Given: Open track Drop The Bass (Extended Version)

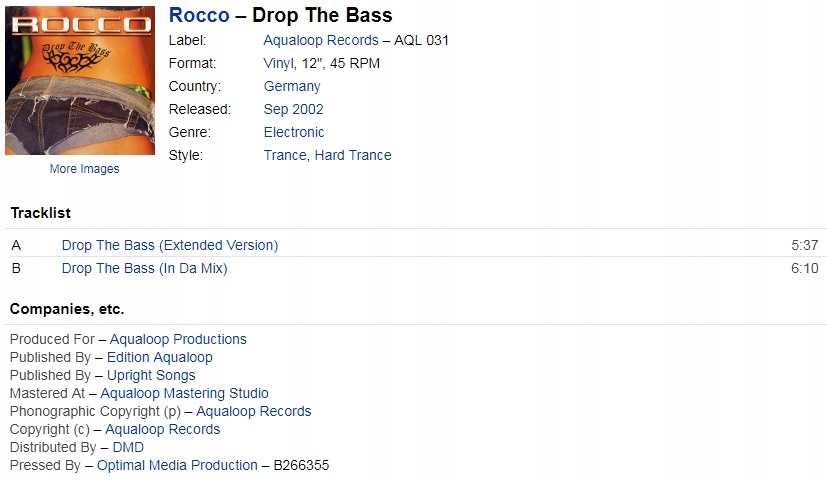Looking at the screenshot, I should pyautogui.click(x=170, y=245).
